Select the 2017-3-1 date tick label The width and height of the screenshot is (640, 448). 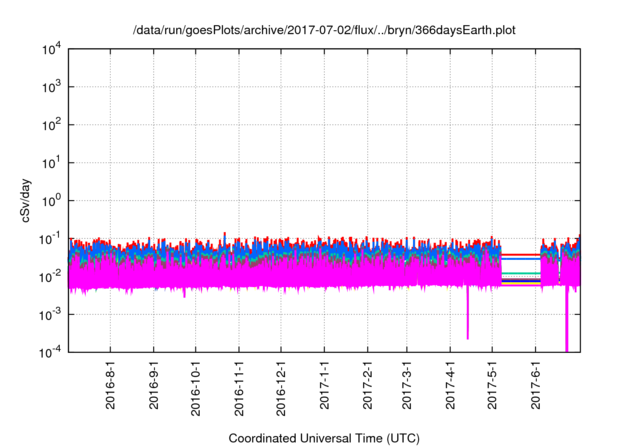(406, 389)
